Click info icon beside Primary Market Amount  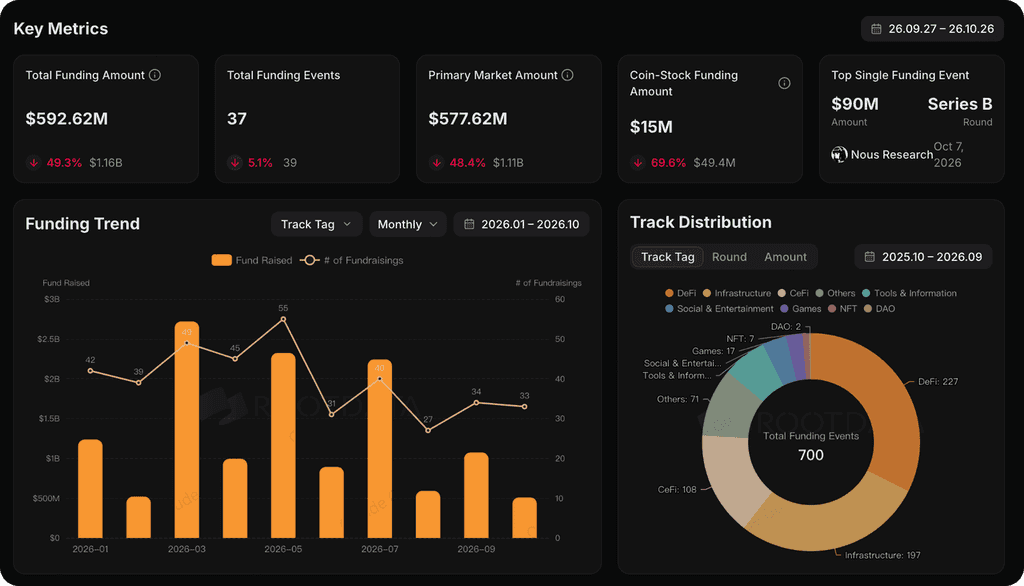point(568,75)
